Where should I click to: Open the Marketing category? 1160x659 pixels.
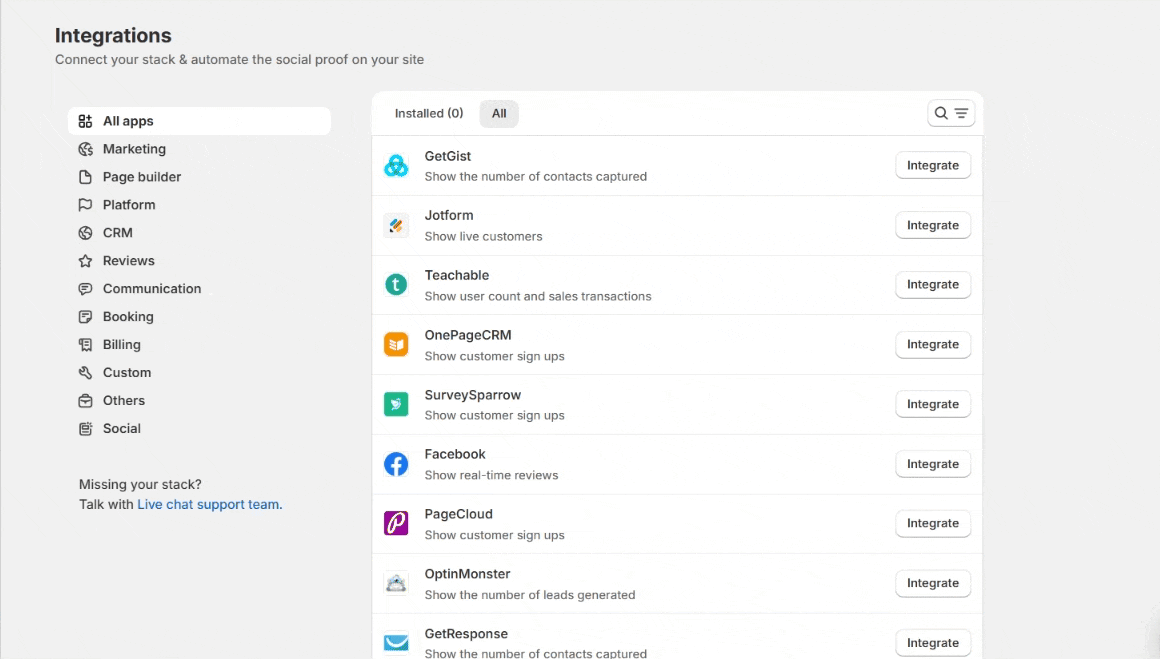[x=134, y=149]
